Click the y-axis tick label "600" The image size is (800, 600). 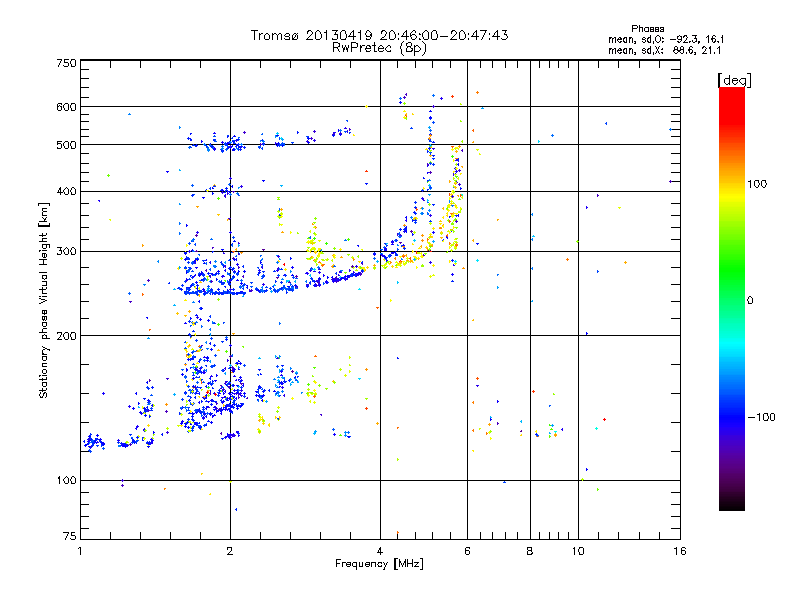coord(66,107)
